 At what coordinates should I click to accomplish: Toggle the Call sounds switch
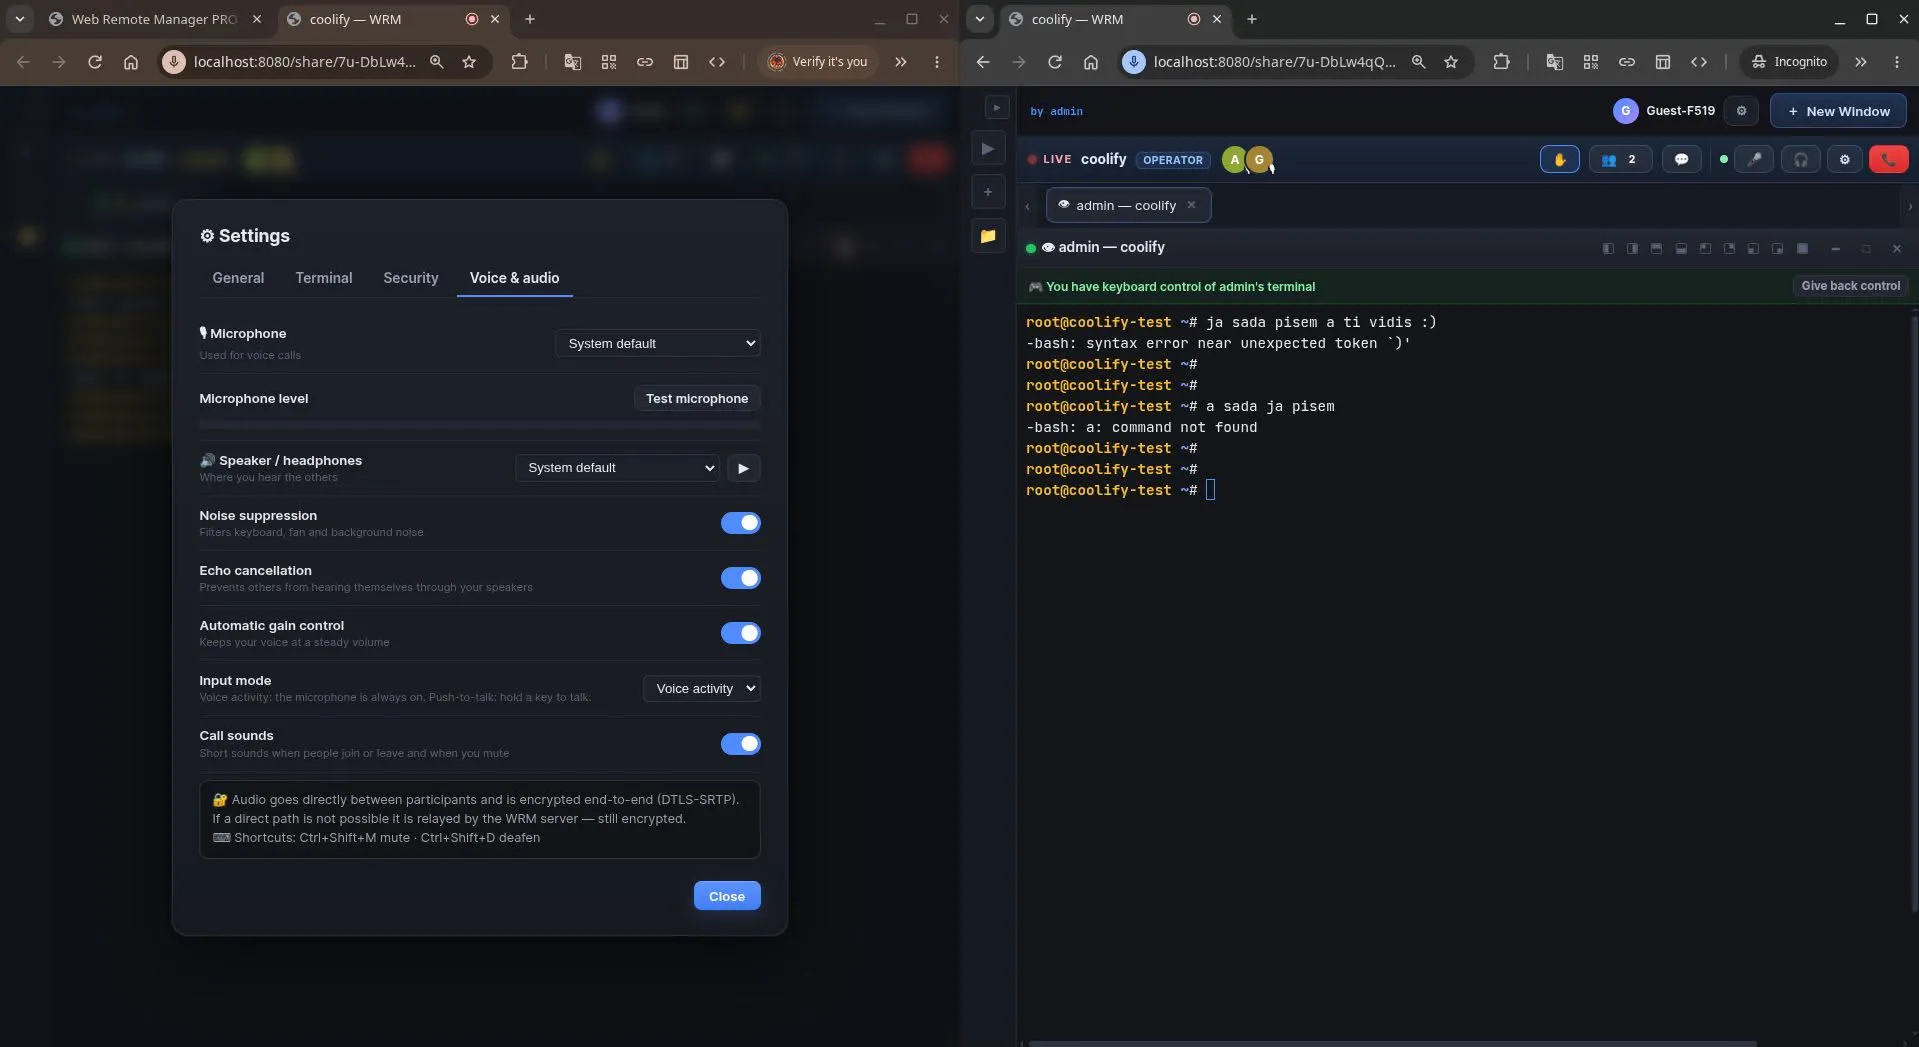tap(740, 744)
